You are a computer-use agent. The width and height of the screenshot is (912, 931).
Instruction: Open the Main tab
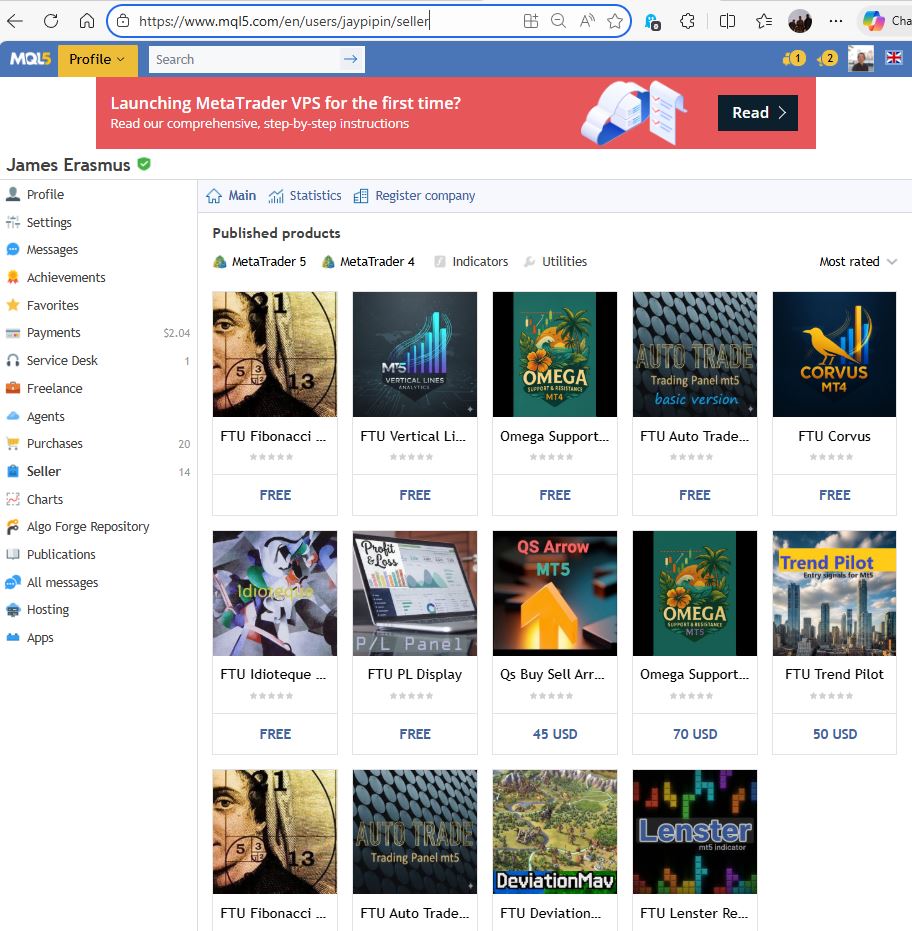pyautogui.click(x=231, y=195)
